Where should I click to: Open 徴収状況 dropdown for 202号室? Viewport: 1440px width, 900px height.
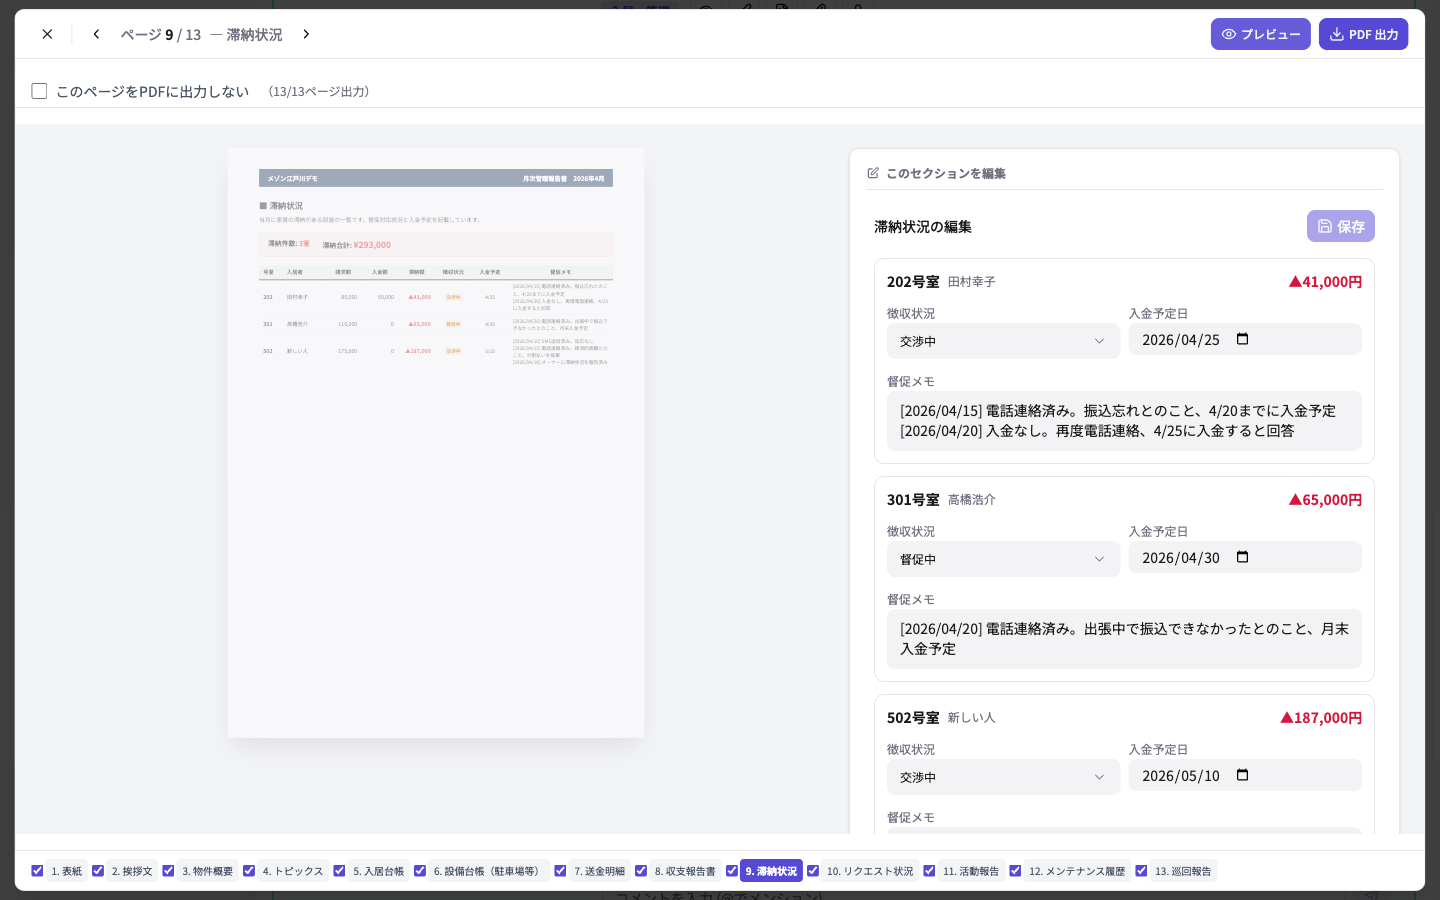pyautogui.click(x=1003, y=341)
